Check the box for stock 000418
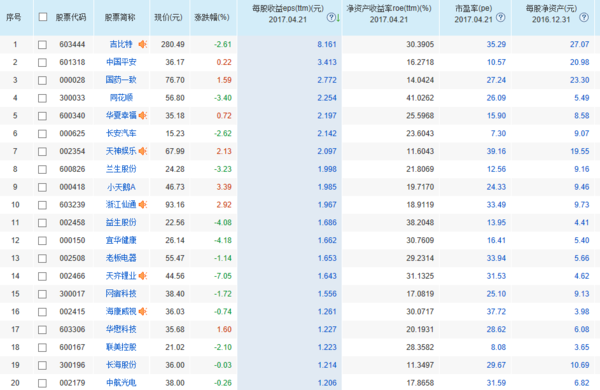The width and height of the screenshot is (600, 390). 42,187
